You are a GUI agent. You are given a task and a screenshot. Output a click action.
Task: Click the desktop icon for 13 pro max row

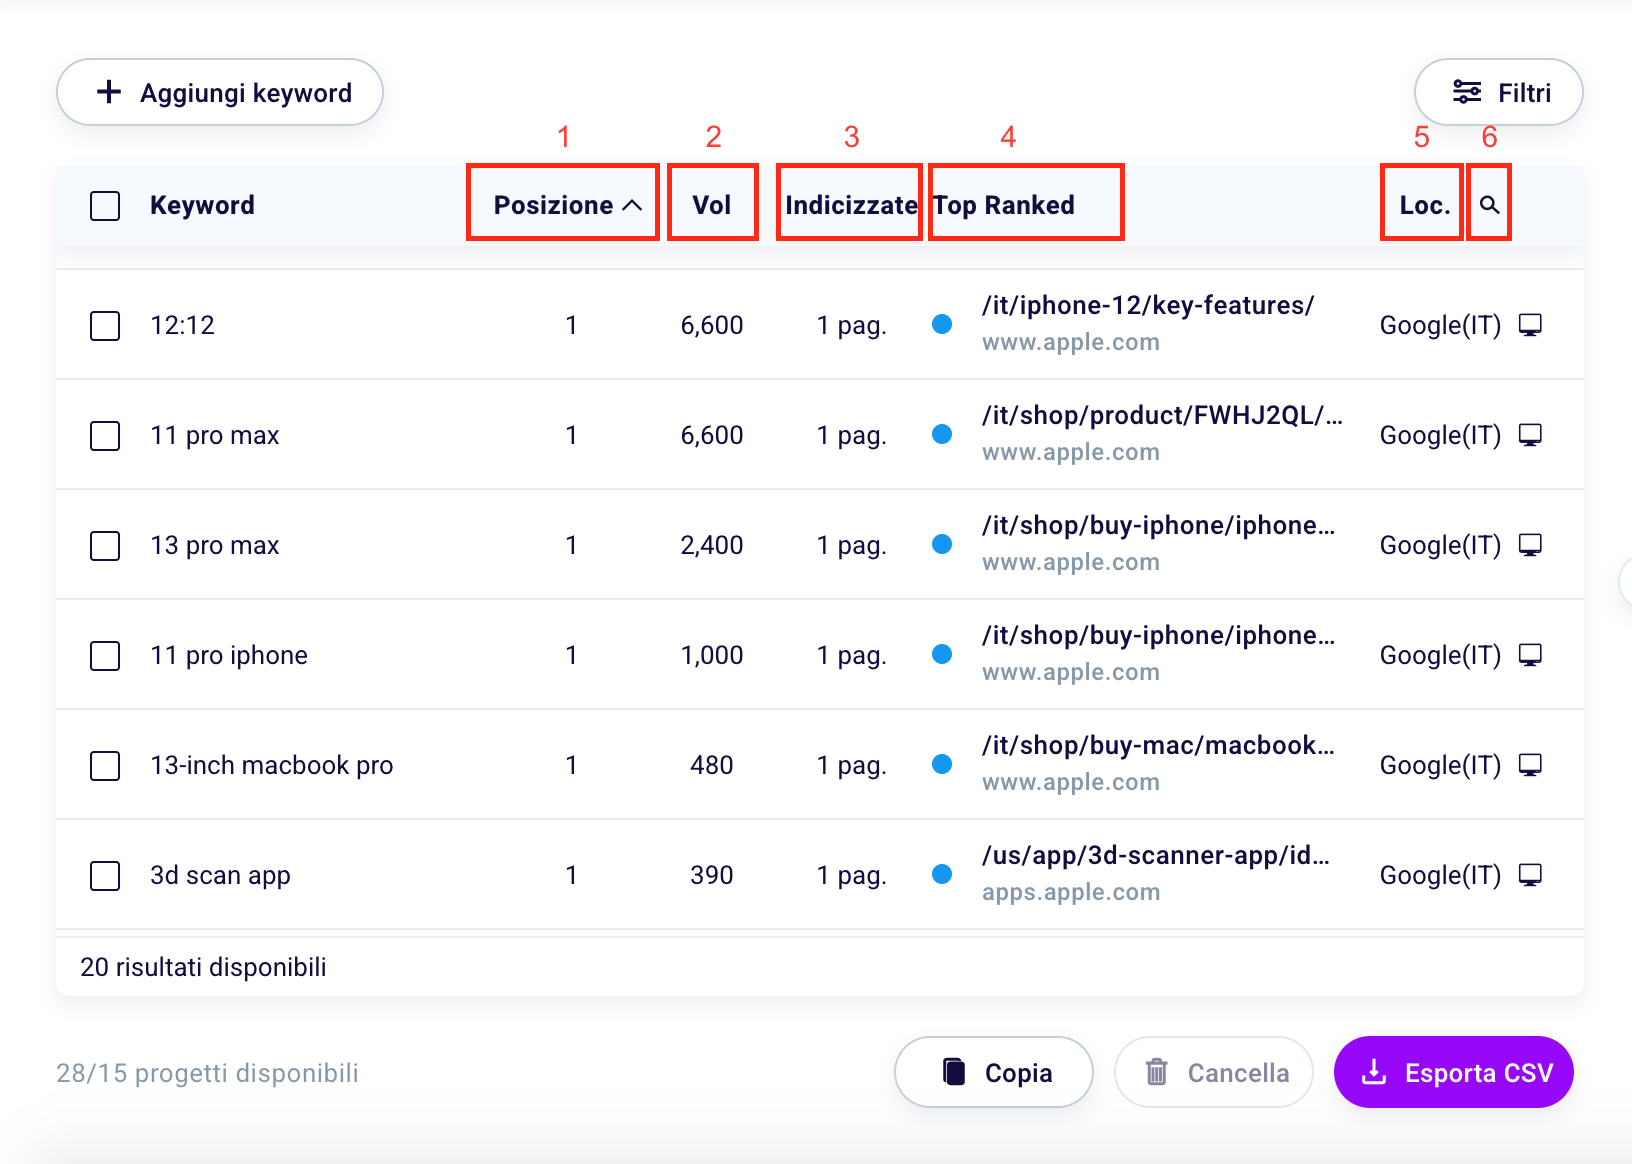click(x=1530, y=545)
